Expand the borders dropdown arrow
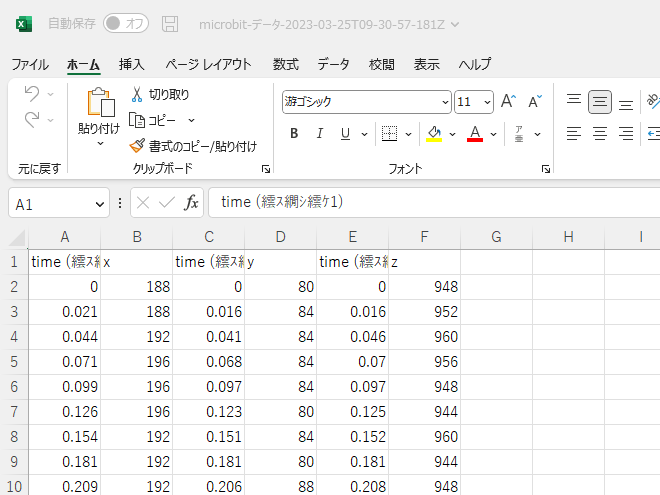Screen dimensions: 660x495 point(408,134)
